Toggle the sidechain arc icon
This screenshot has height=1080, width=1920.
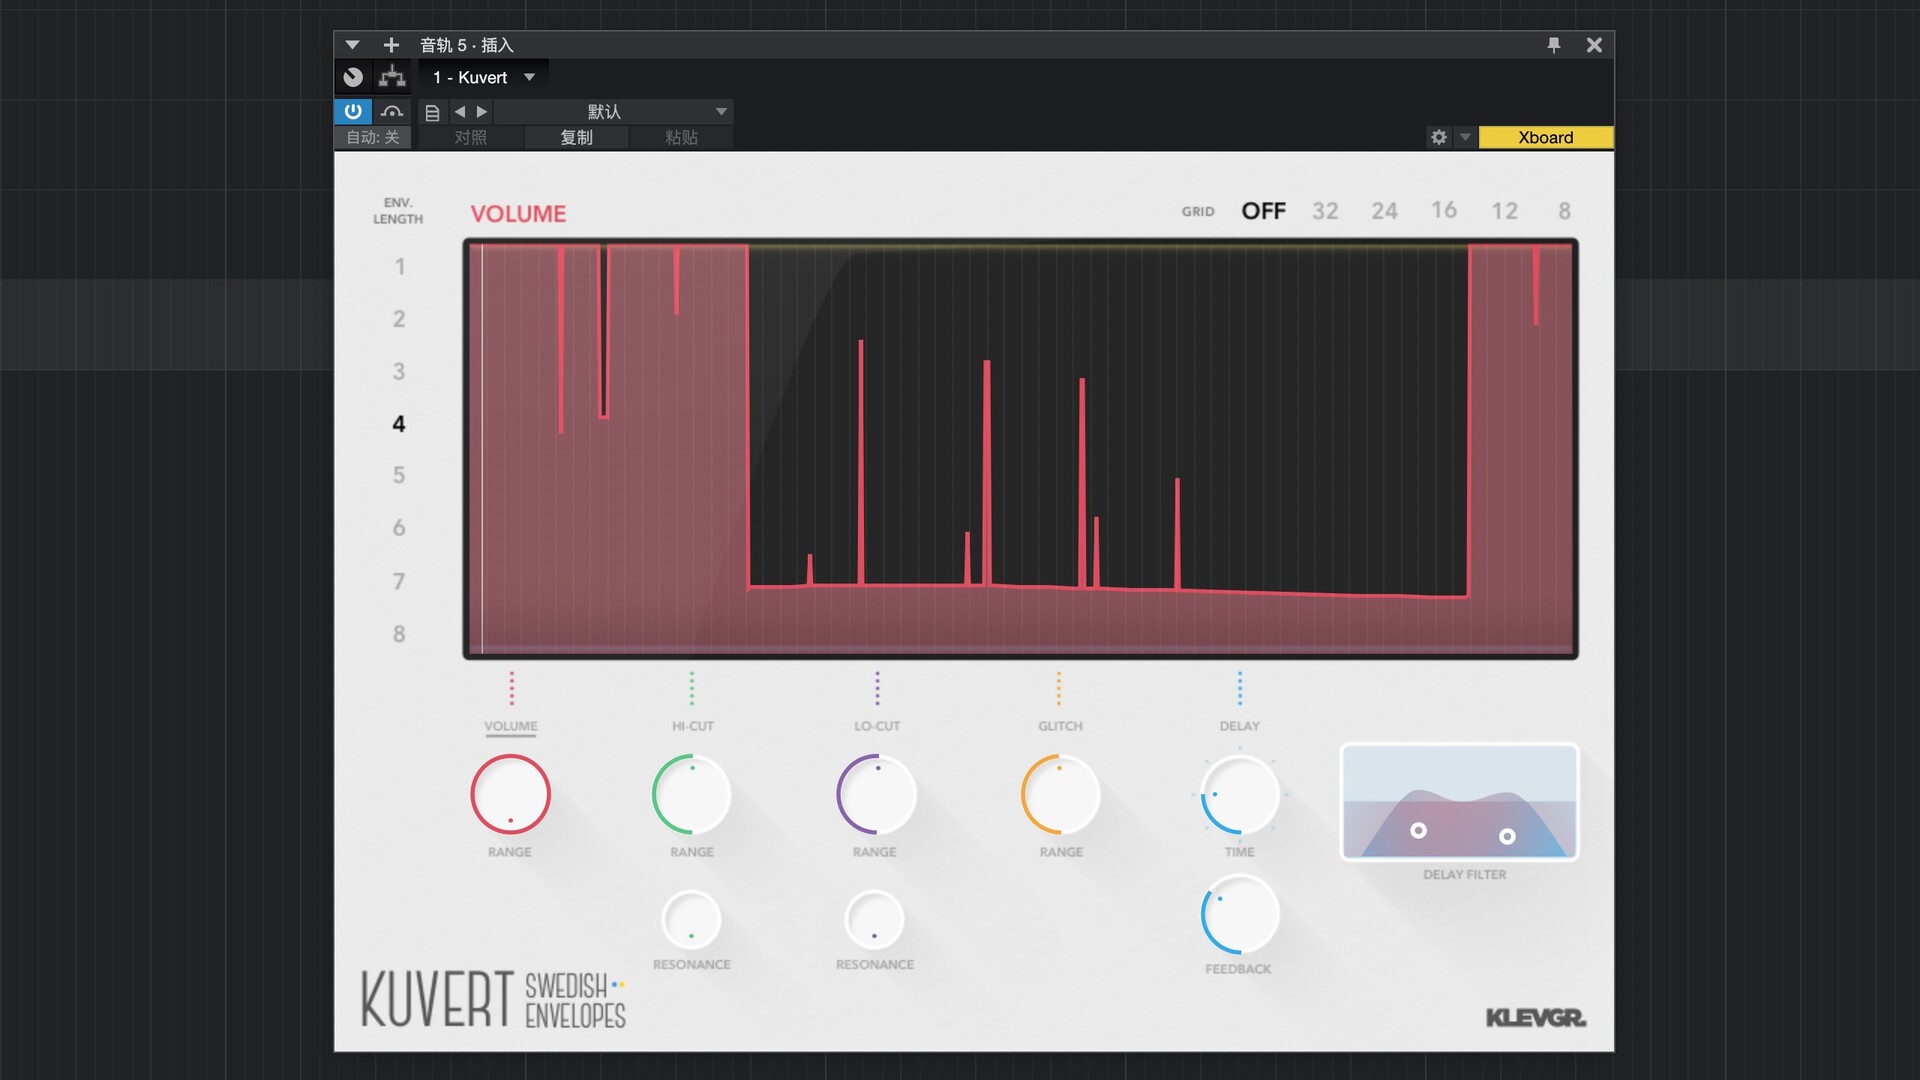pos(392,111)
